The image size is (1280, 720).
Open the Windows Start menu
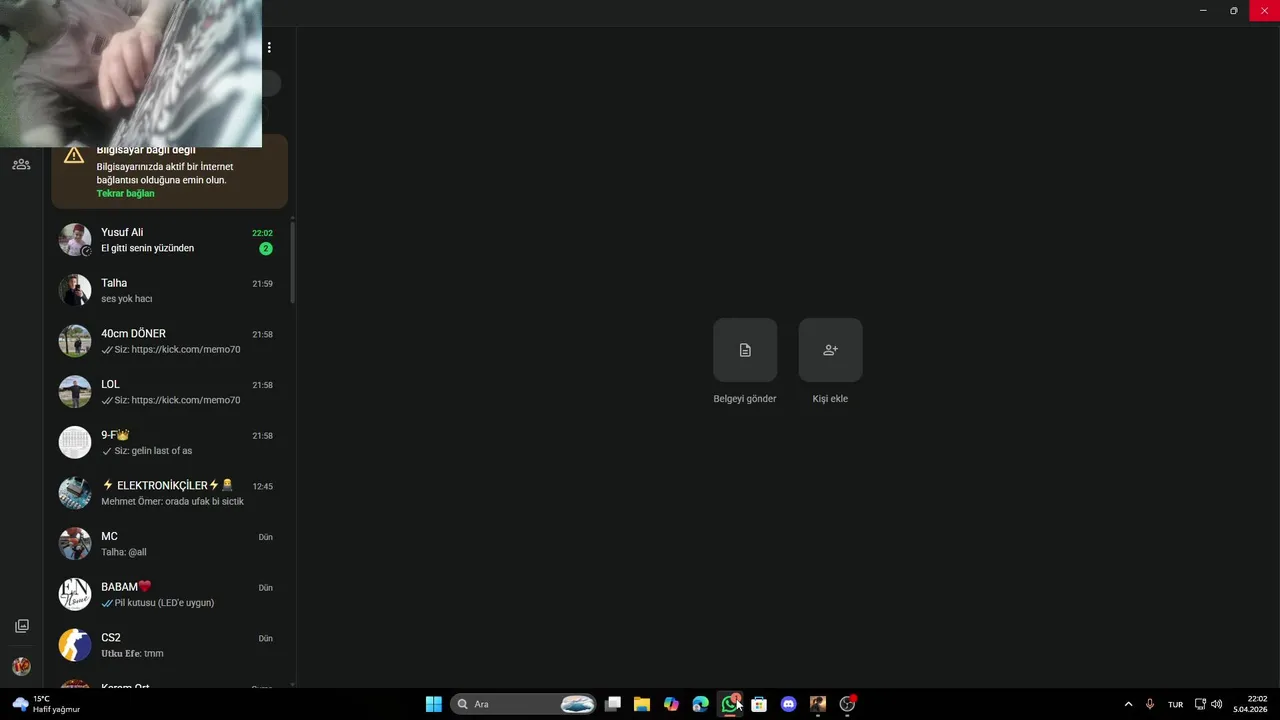click(x=434, y=704)
